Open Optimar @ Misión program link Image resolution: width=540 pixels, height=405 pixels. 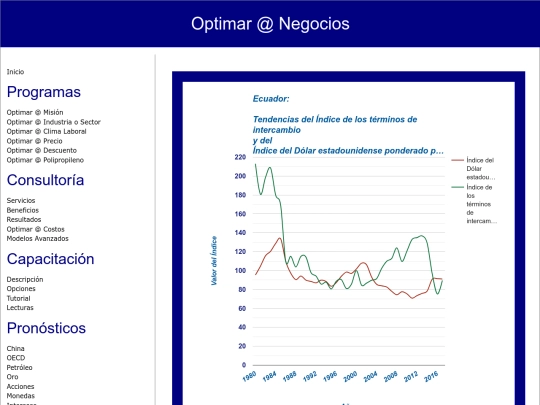pos(35,112)
